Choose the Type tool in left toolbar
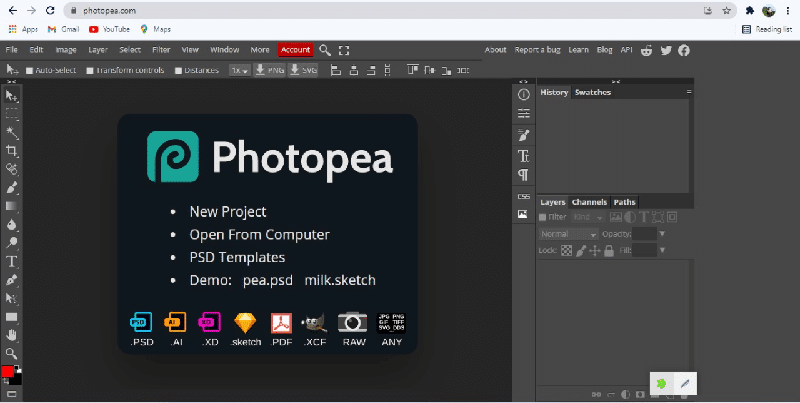The image size is (800, 403). click(12, 261)
